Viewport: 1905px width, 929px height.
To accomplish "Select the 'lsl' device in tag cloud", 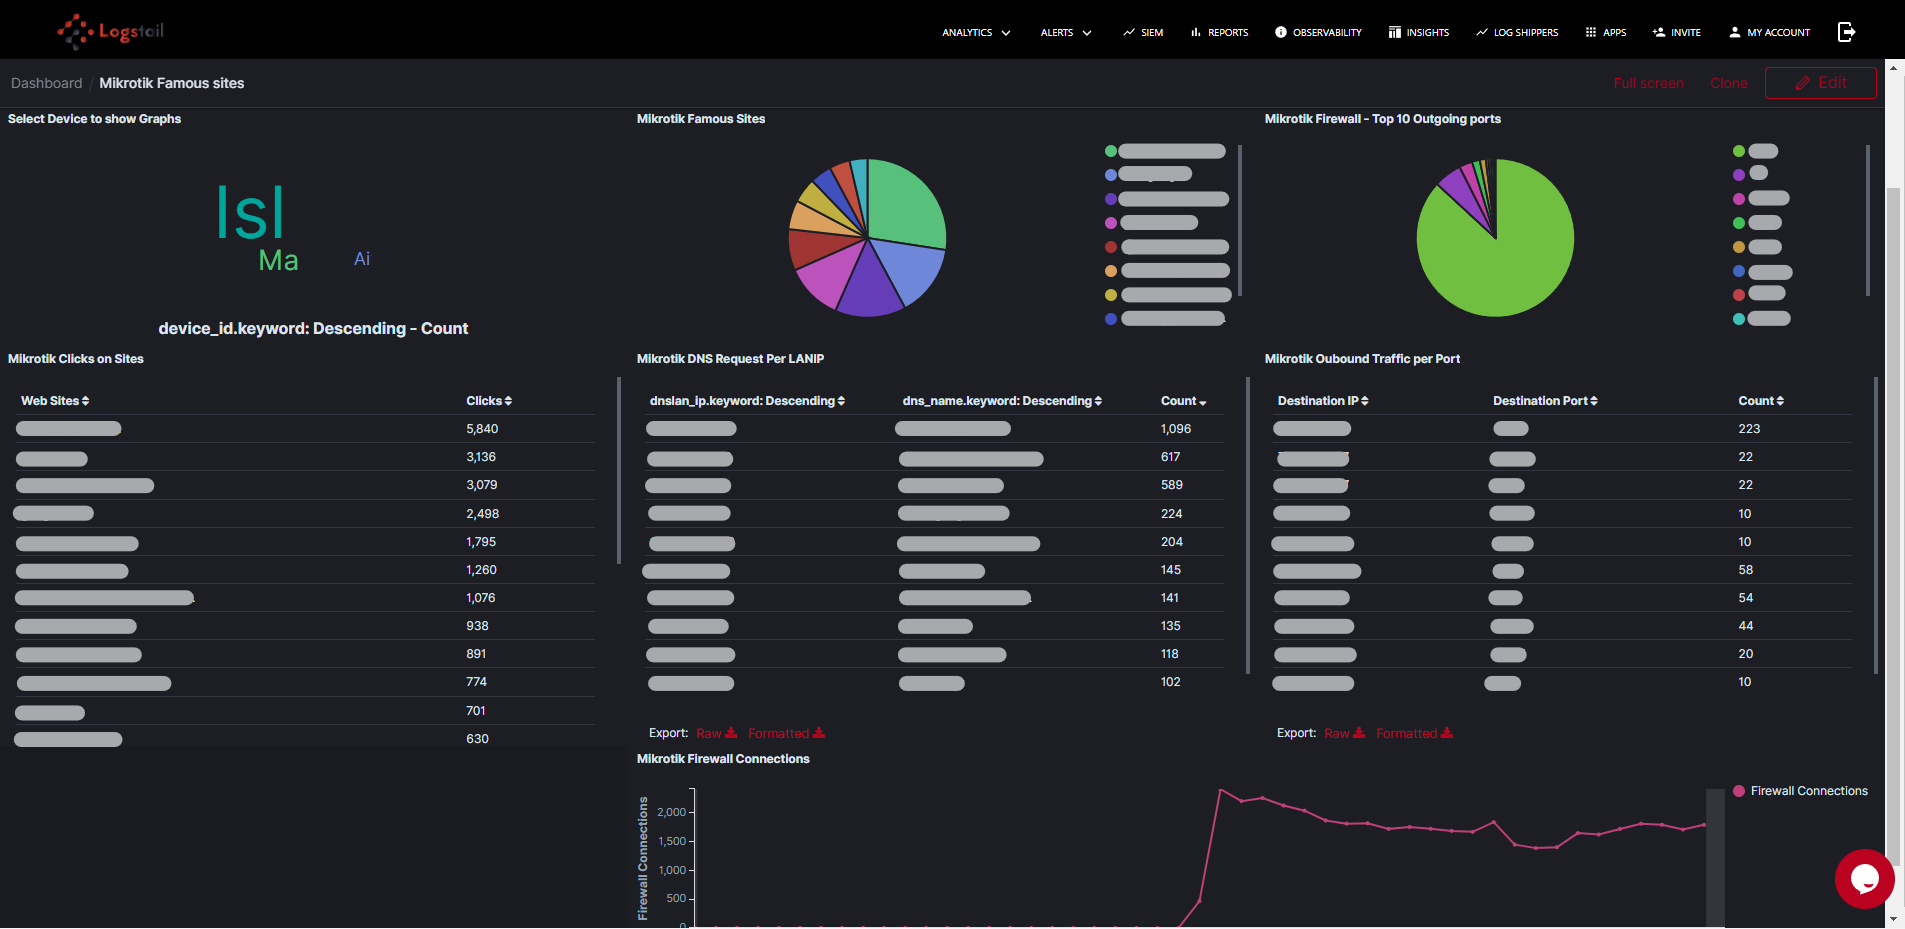I will point(251,212).
